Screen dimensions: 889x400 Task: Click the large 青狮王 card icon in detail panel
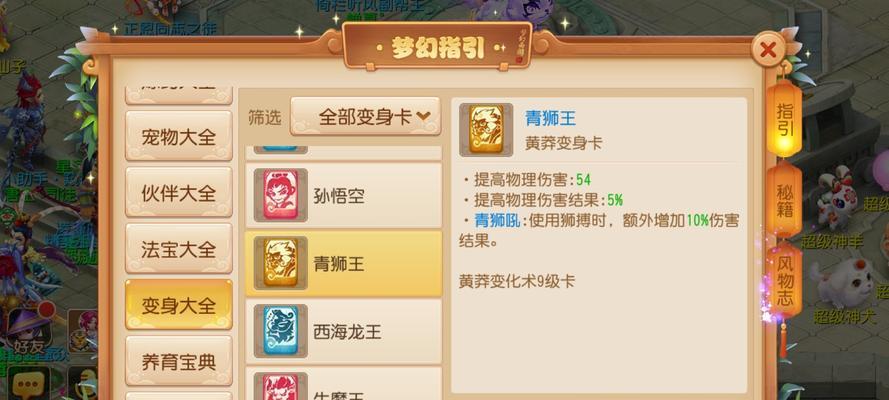[486, 130]
